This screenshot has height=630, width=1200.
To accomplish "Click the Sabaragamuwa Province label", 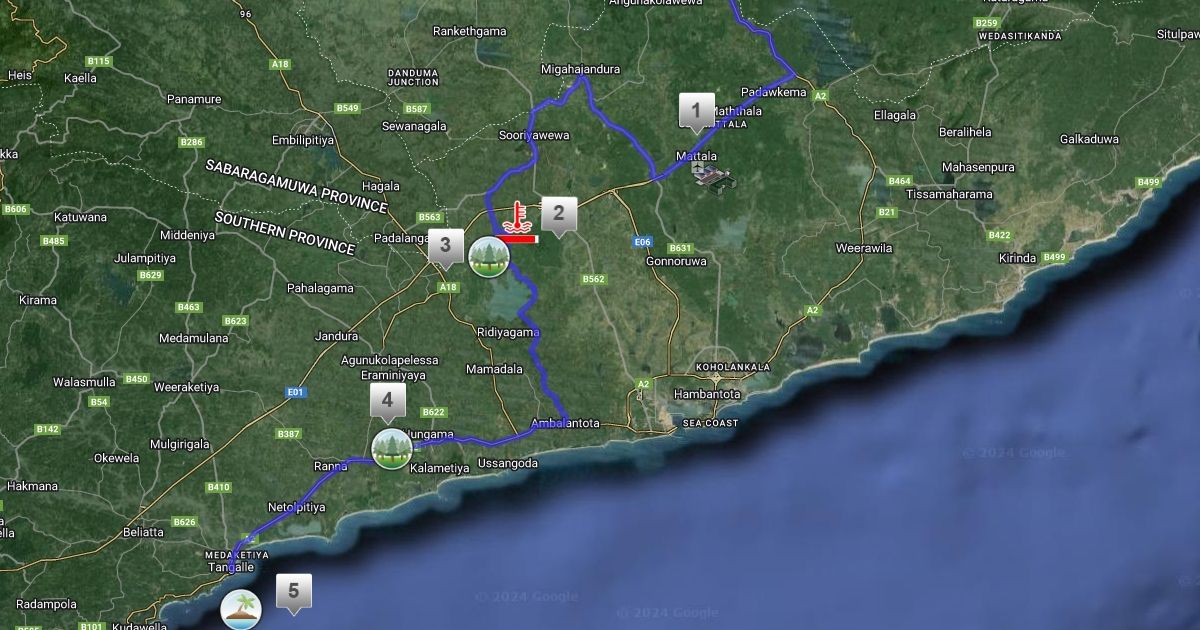I will pos(296,185).
